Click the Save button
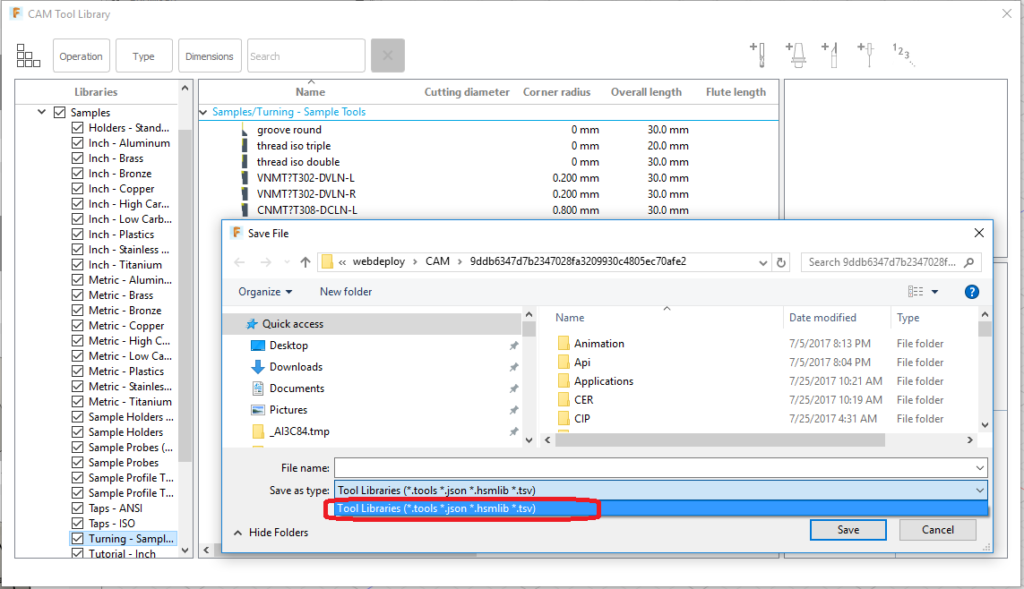This screenshot has height=589, width=1024. tap(848, 530)
